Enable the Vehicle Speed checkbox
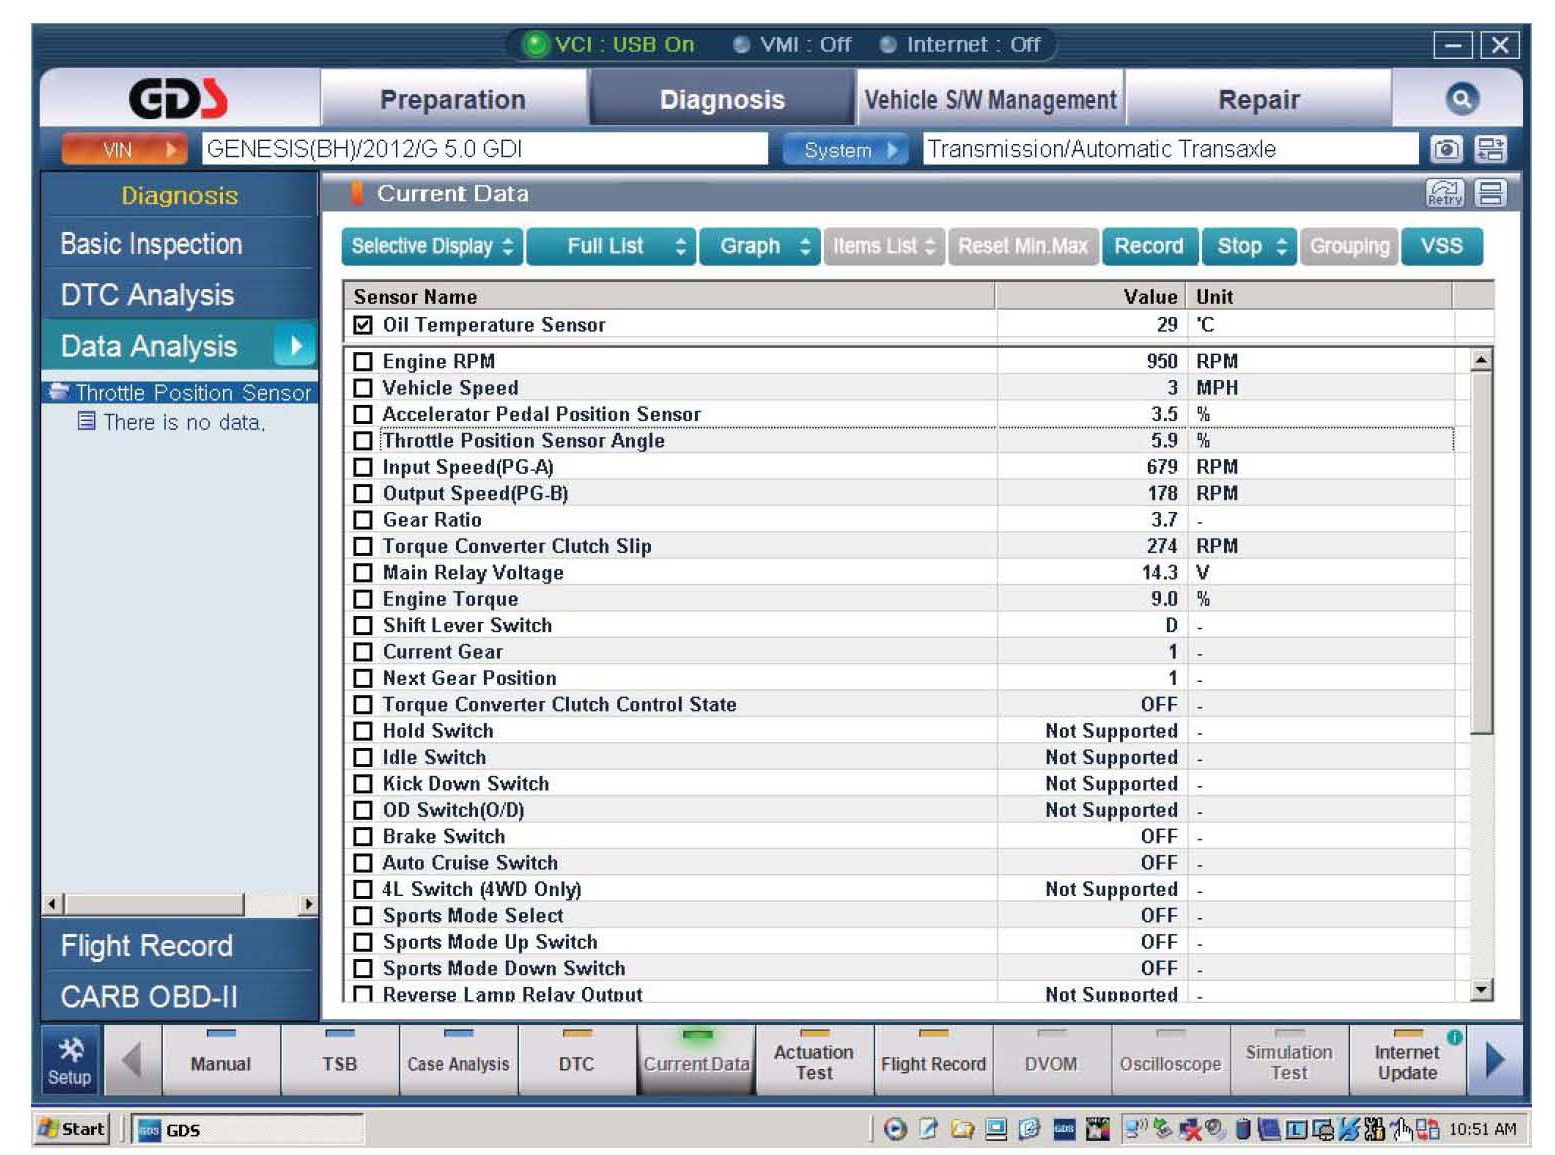This screenshot has width=1555, height=1155. pos(363,388)
